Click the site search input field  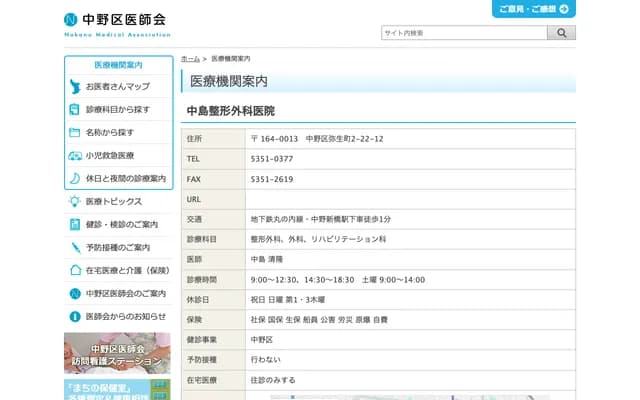463,33
